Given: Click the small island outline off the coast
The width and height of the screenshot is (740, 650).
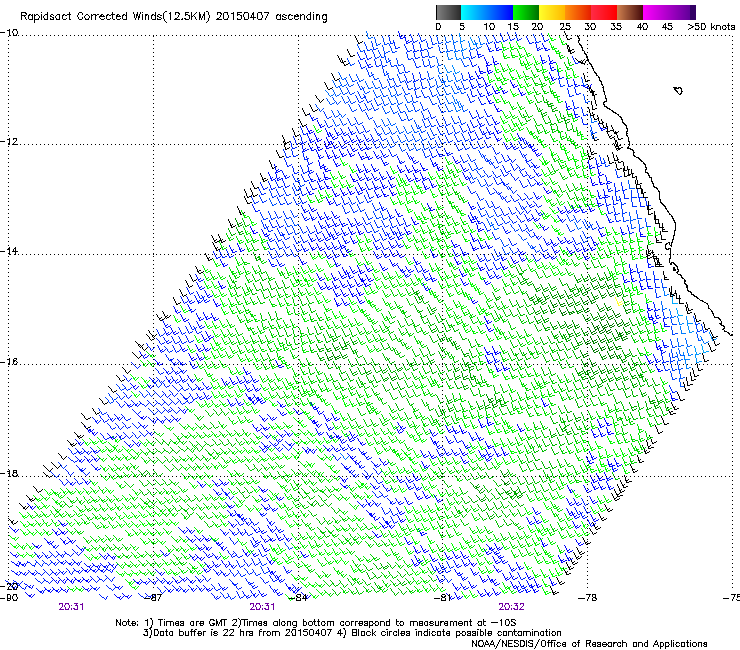Looking at the screenshot, I should pos(678,90).
